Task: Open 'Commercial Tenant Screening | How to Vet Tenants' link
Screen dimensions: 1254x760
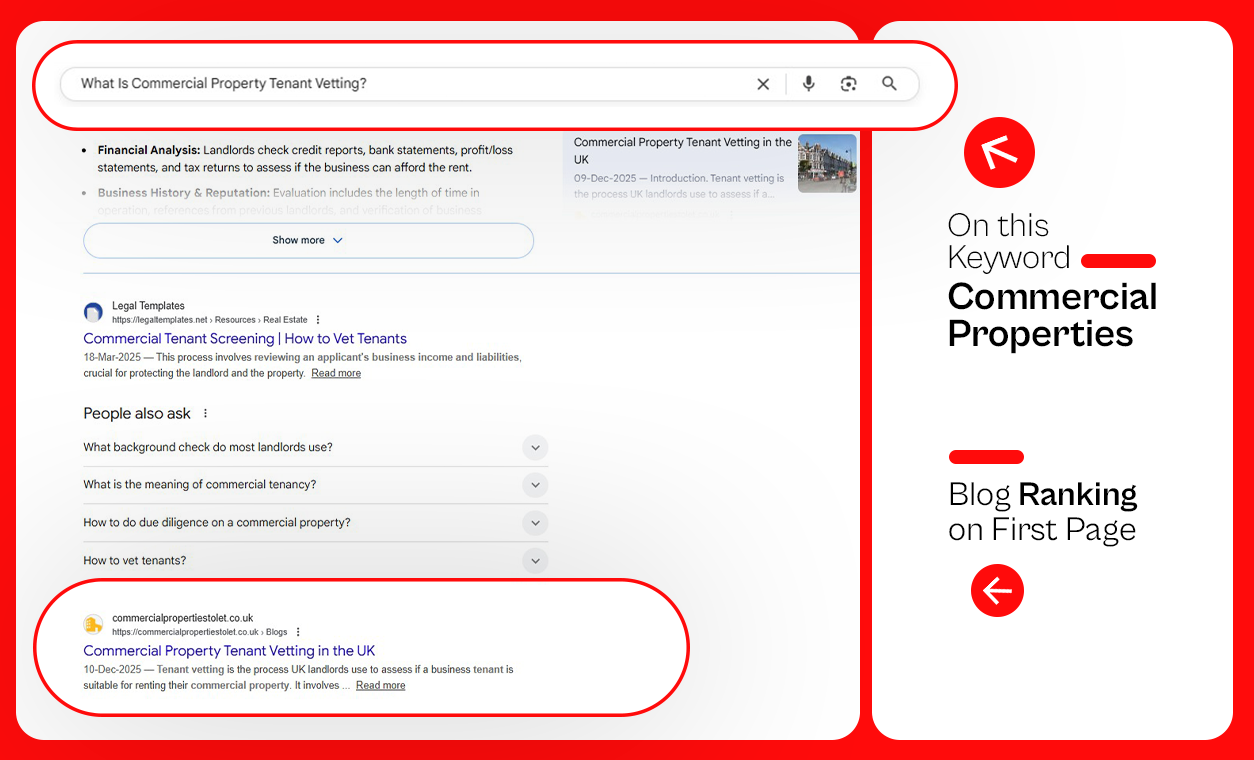Action: pos(245,339)
